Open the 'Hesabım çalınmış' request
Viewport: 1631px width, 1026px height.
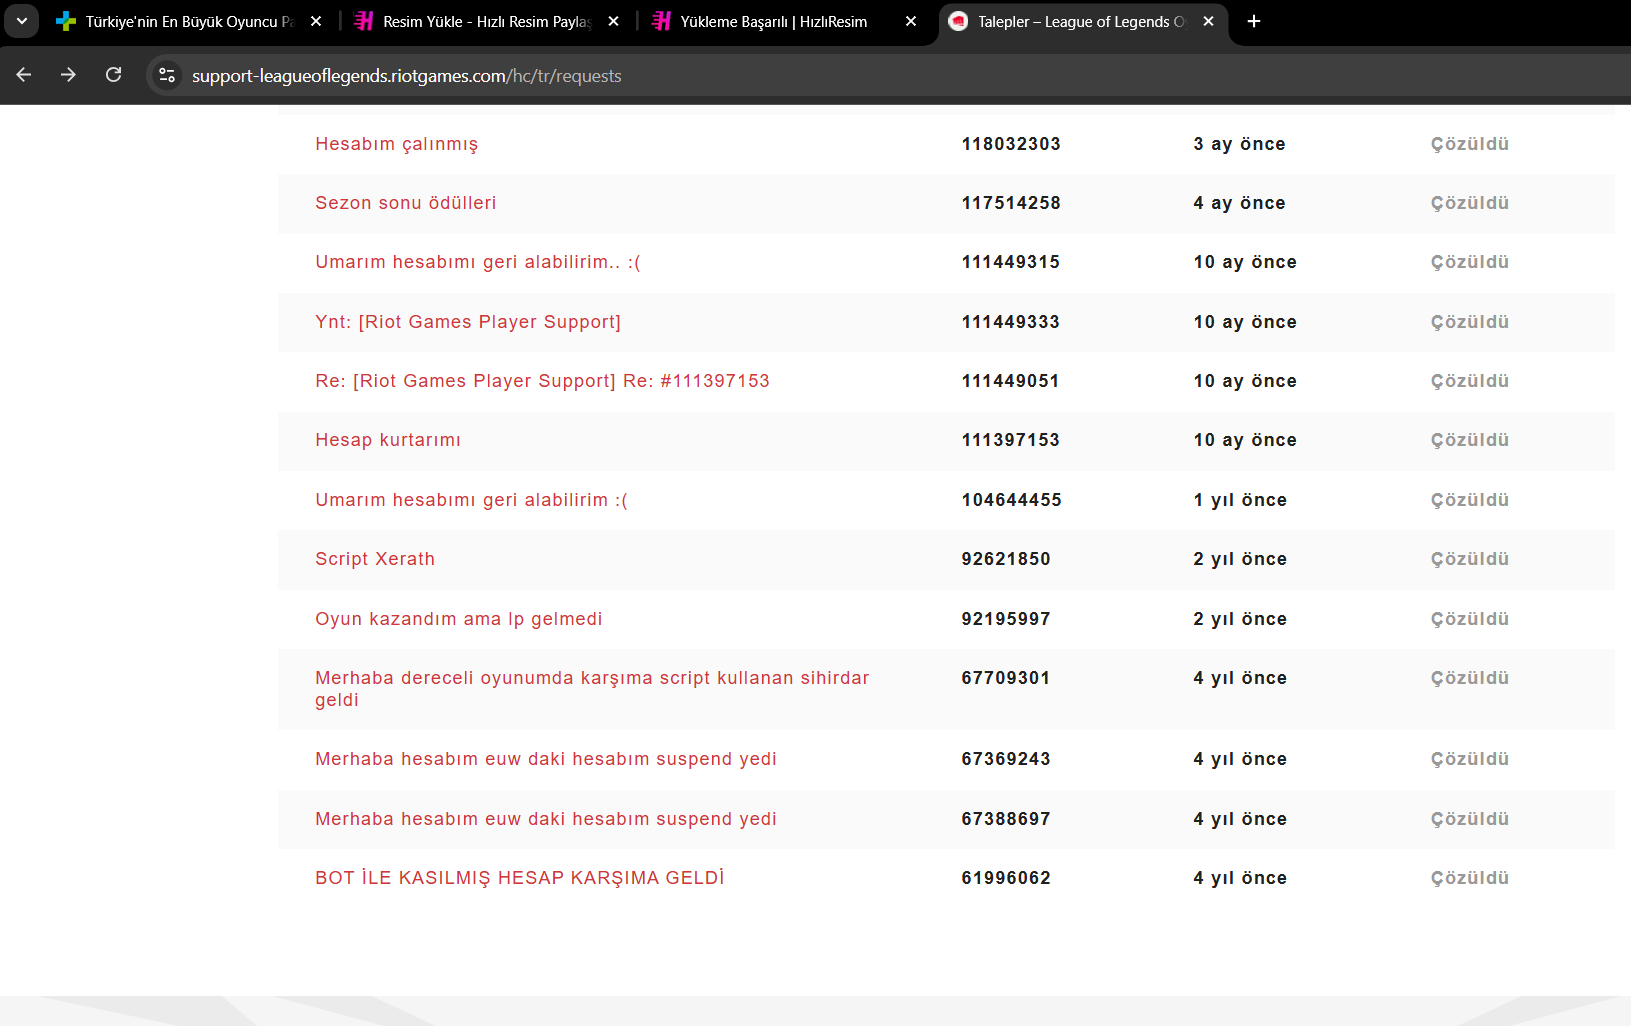point(397,144)
